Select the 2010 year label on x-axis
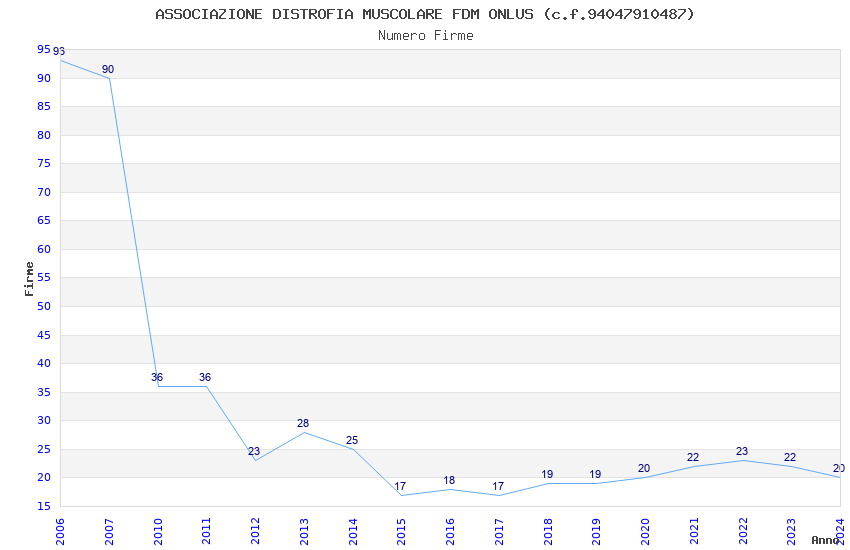850x550 pixels. click(158, 531)
